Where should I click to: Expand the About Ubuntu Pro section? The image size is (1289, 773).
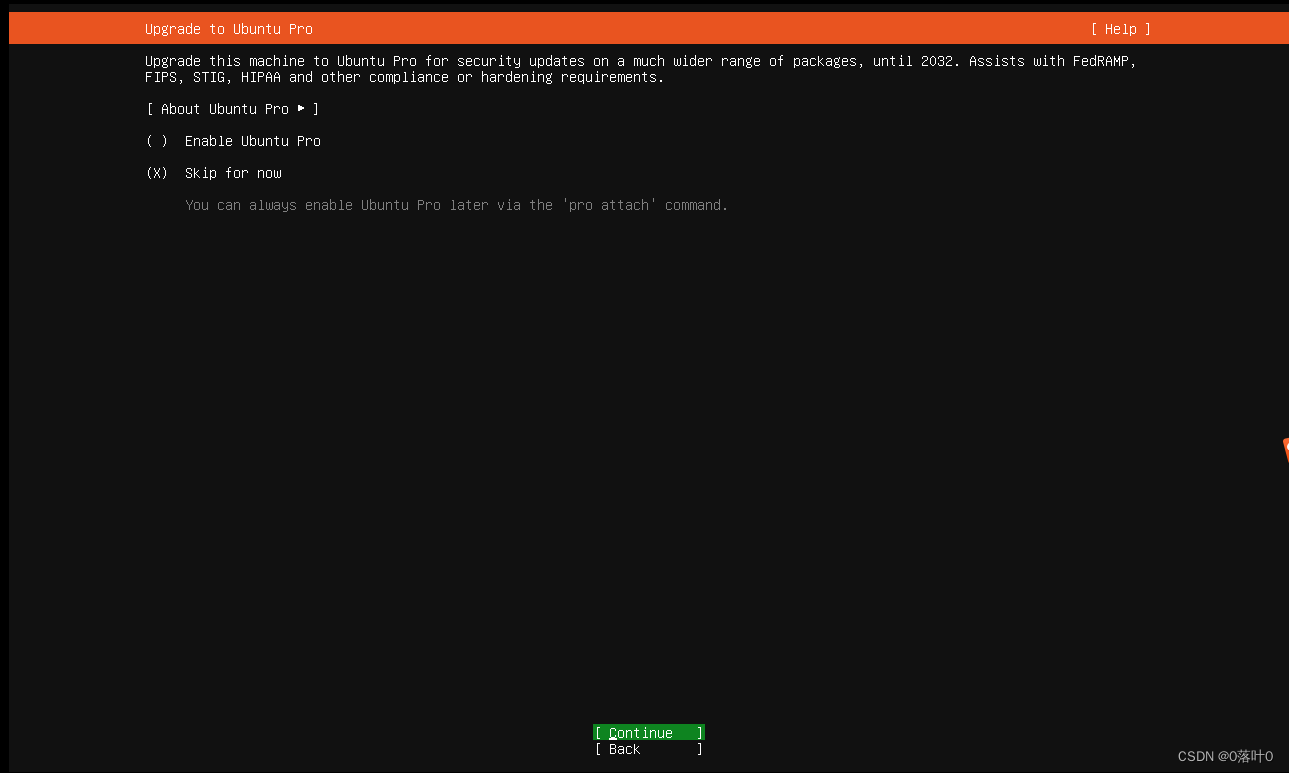[233, 109]
